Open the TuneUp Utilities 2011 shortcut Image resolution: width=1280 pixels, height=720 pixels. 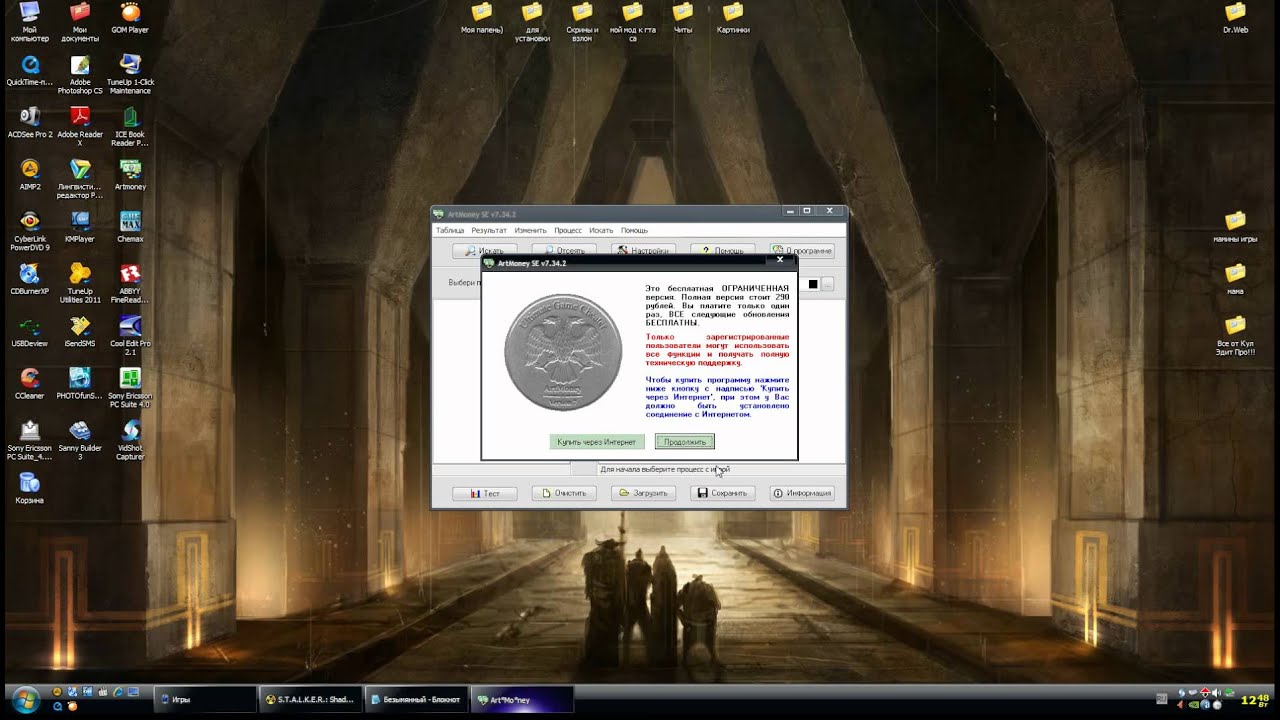[x=80, y=283]
